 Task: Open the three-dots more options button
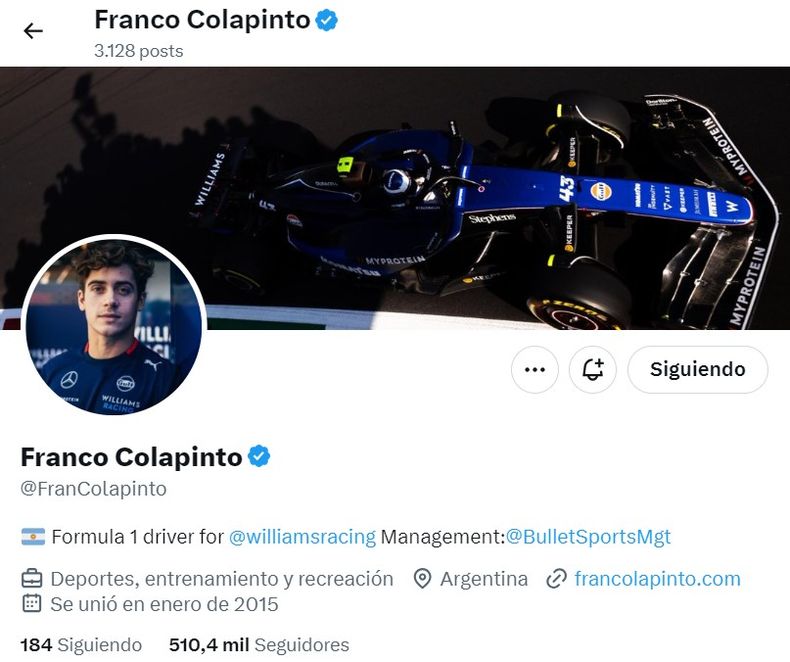(x=534, y=370)
